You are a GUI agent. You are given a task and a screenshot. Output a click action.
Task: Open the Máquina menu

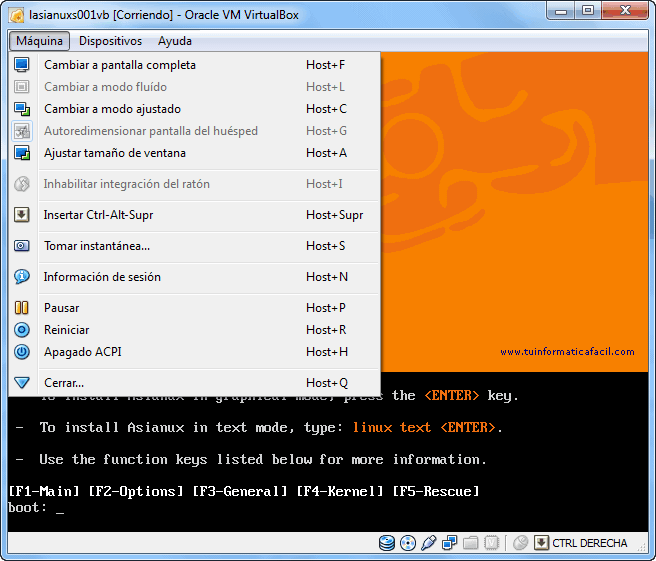(39, 41)
